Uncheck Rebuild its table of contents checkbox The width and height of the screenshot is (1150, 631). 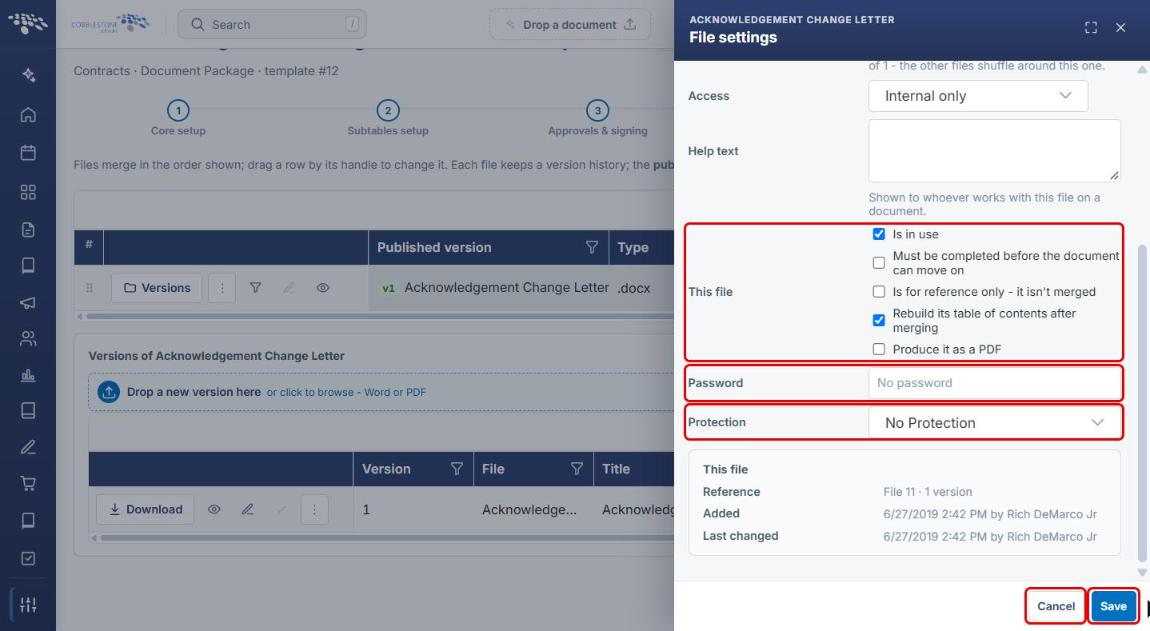pyautogui.click(x=879, y=320)
